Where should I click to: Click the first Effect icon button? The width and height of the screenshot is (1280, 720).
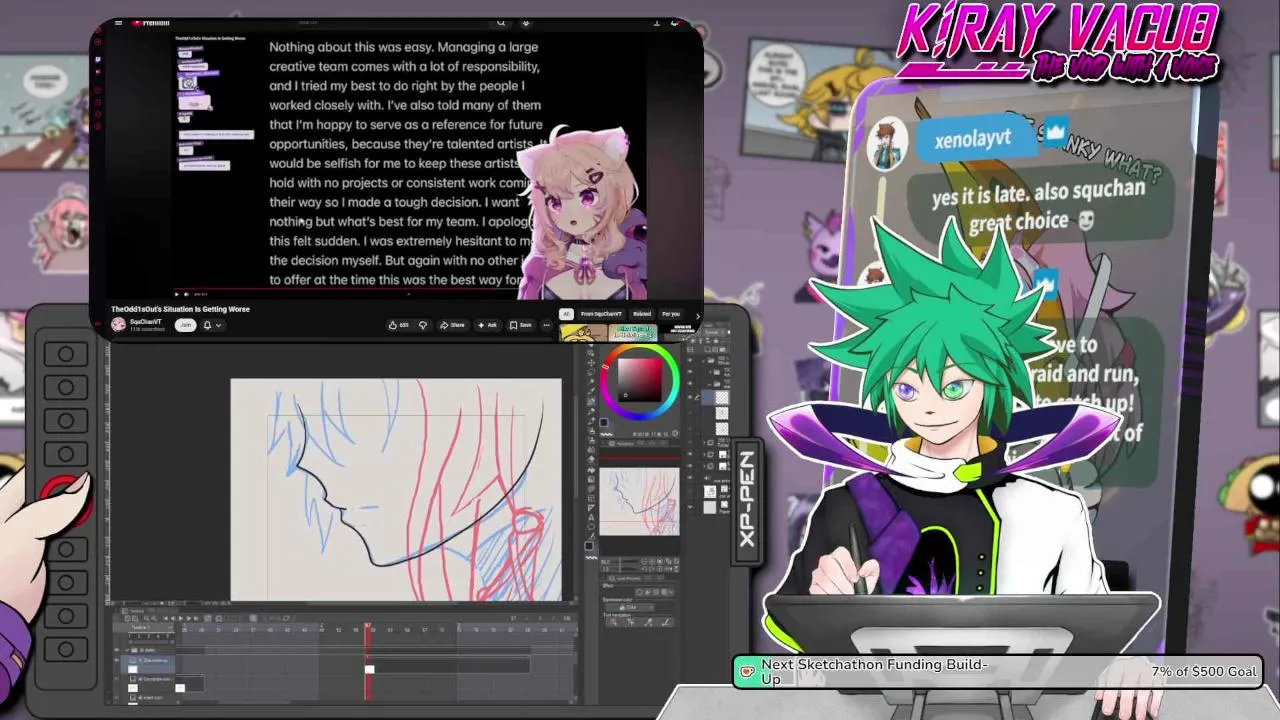[639, 592]
